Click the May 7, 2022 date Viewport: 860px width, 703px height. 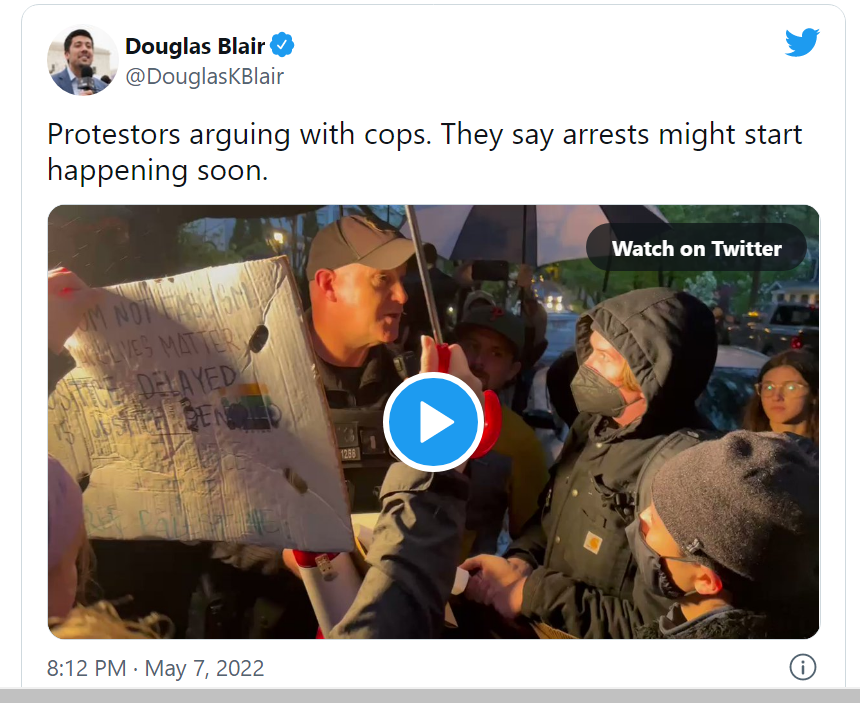point(204,668)
